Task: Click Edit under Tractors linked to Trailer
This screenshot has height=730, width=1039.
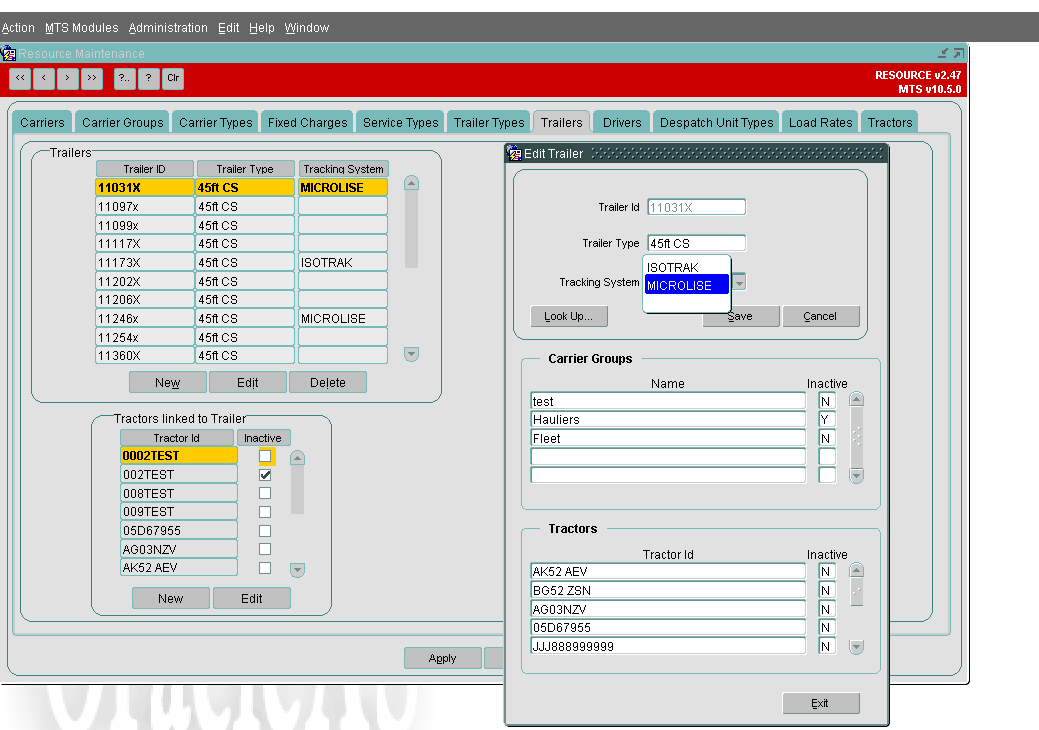Action: point(252,598)
